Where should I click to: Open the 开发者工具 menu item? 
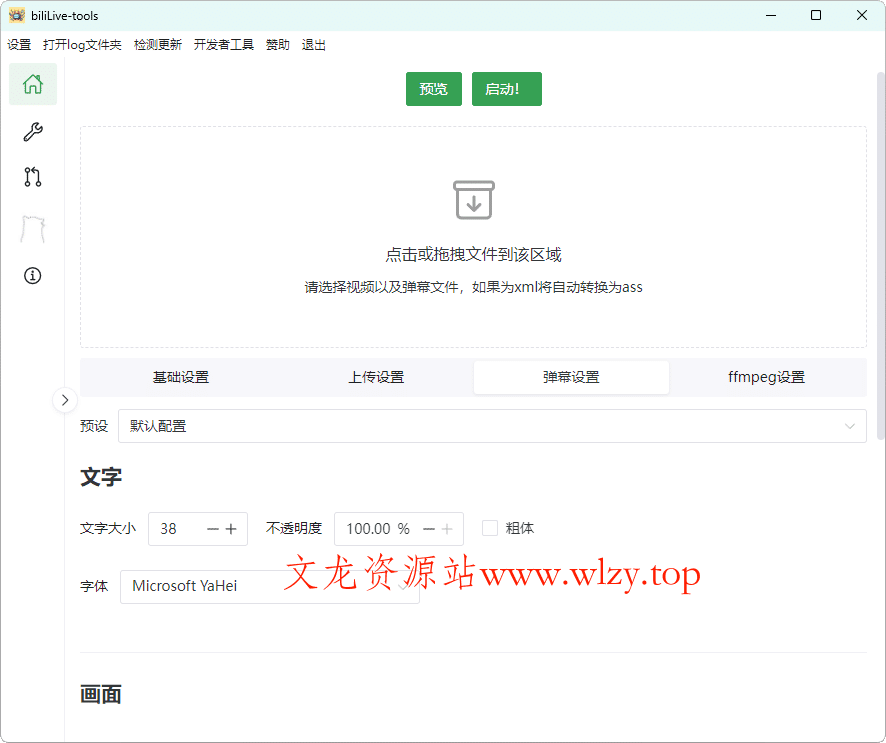[x=223, y=44]
